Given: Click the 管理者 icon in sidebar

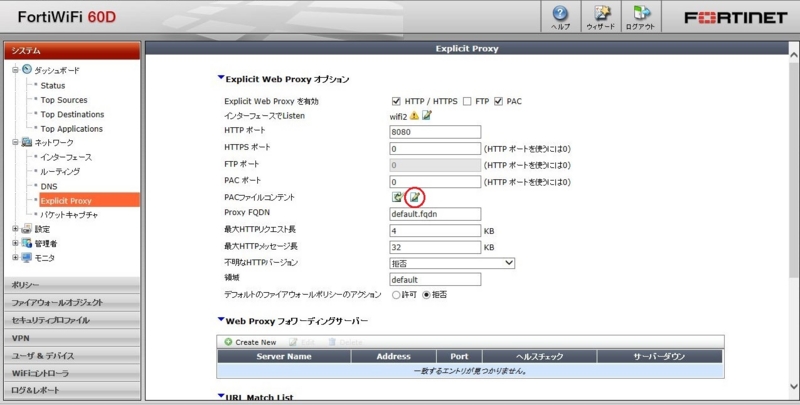Looking at the screenshot, I should (27, 243).
